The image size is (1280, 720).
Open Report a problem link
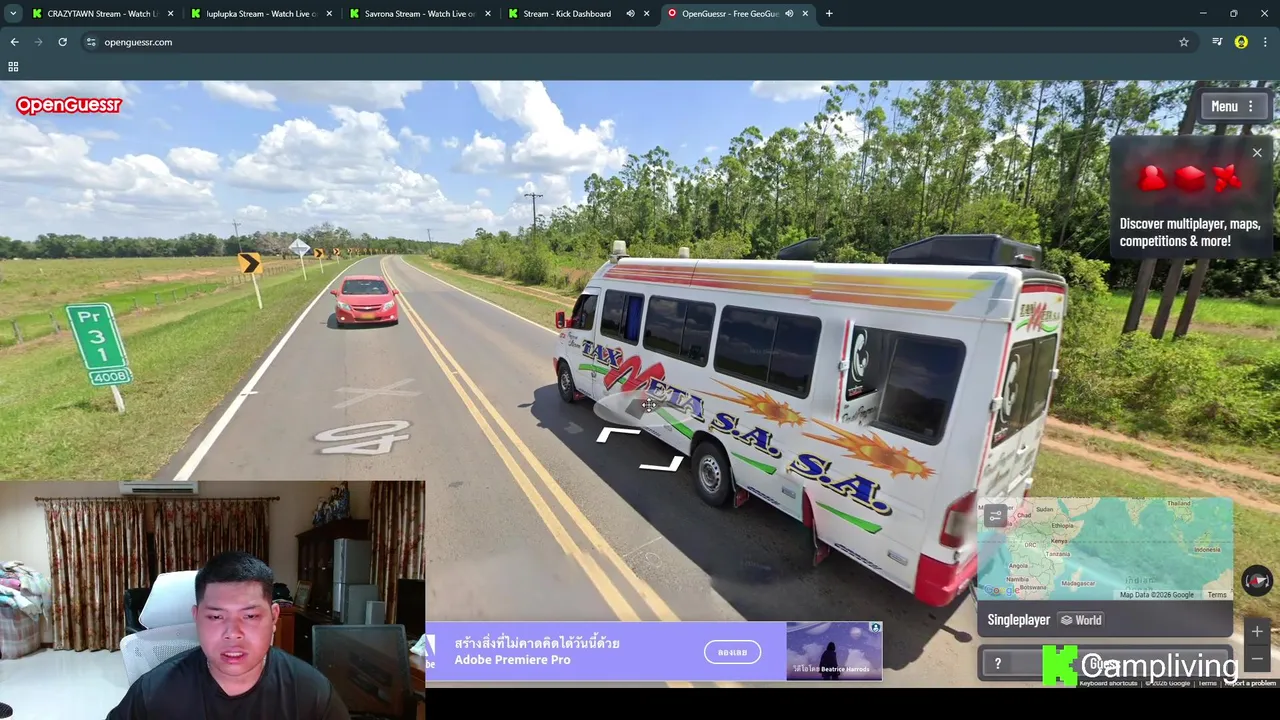(x=1250, y=683)
